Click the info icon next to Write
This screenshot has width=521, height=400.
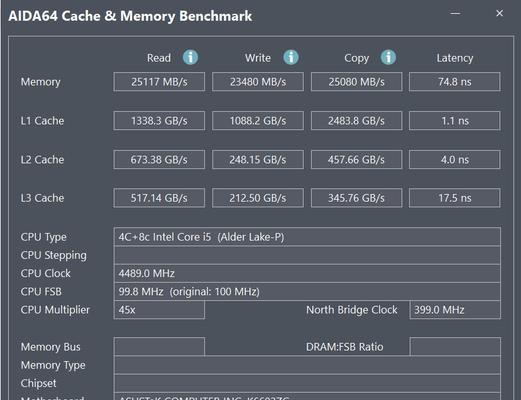[x=291, y=57]
